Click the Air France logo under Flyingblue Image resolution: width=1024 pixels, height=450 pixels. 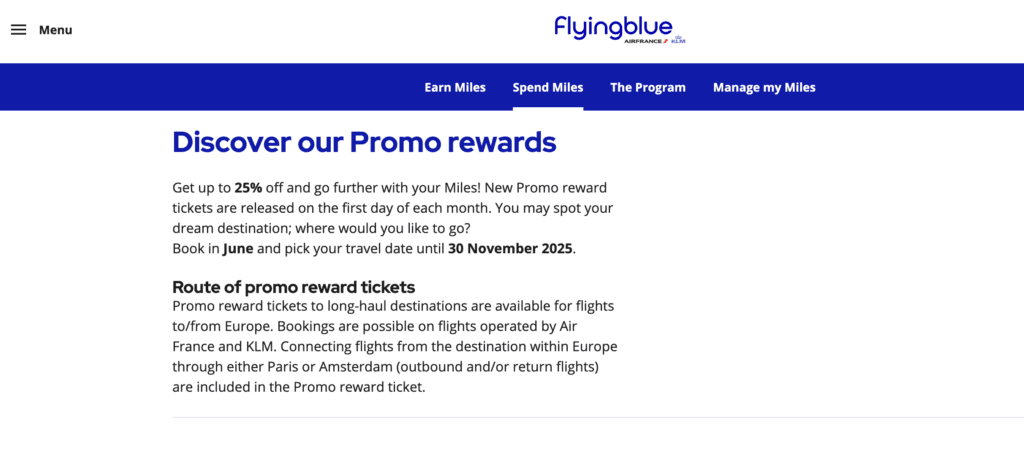pyautogui.click(x=646, y=41)
